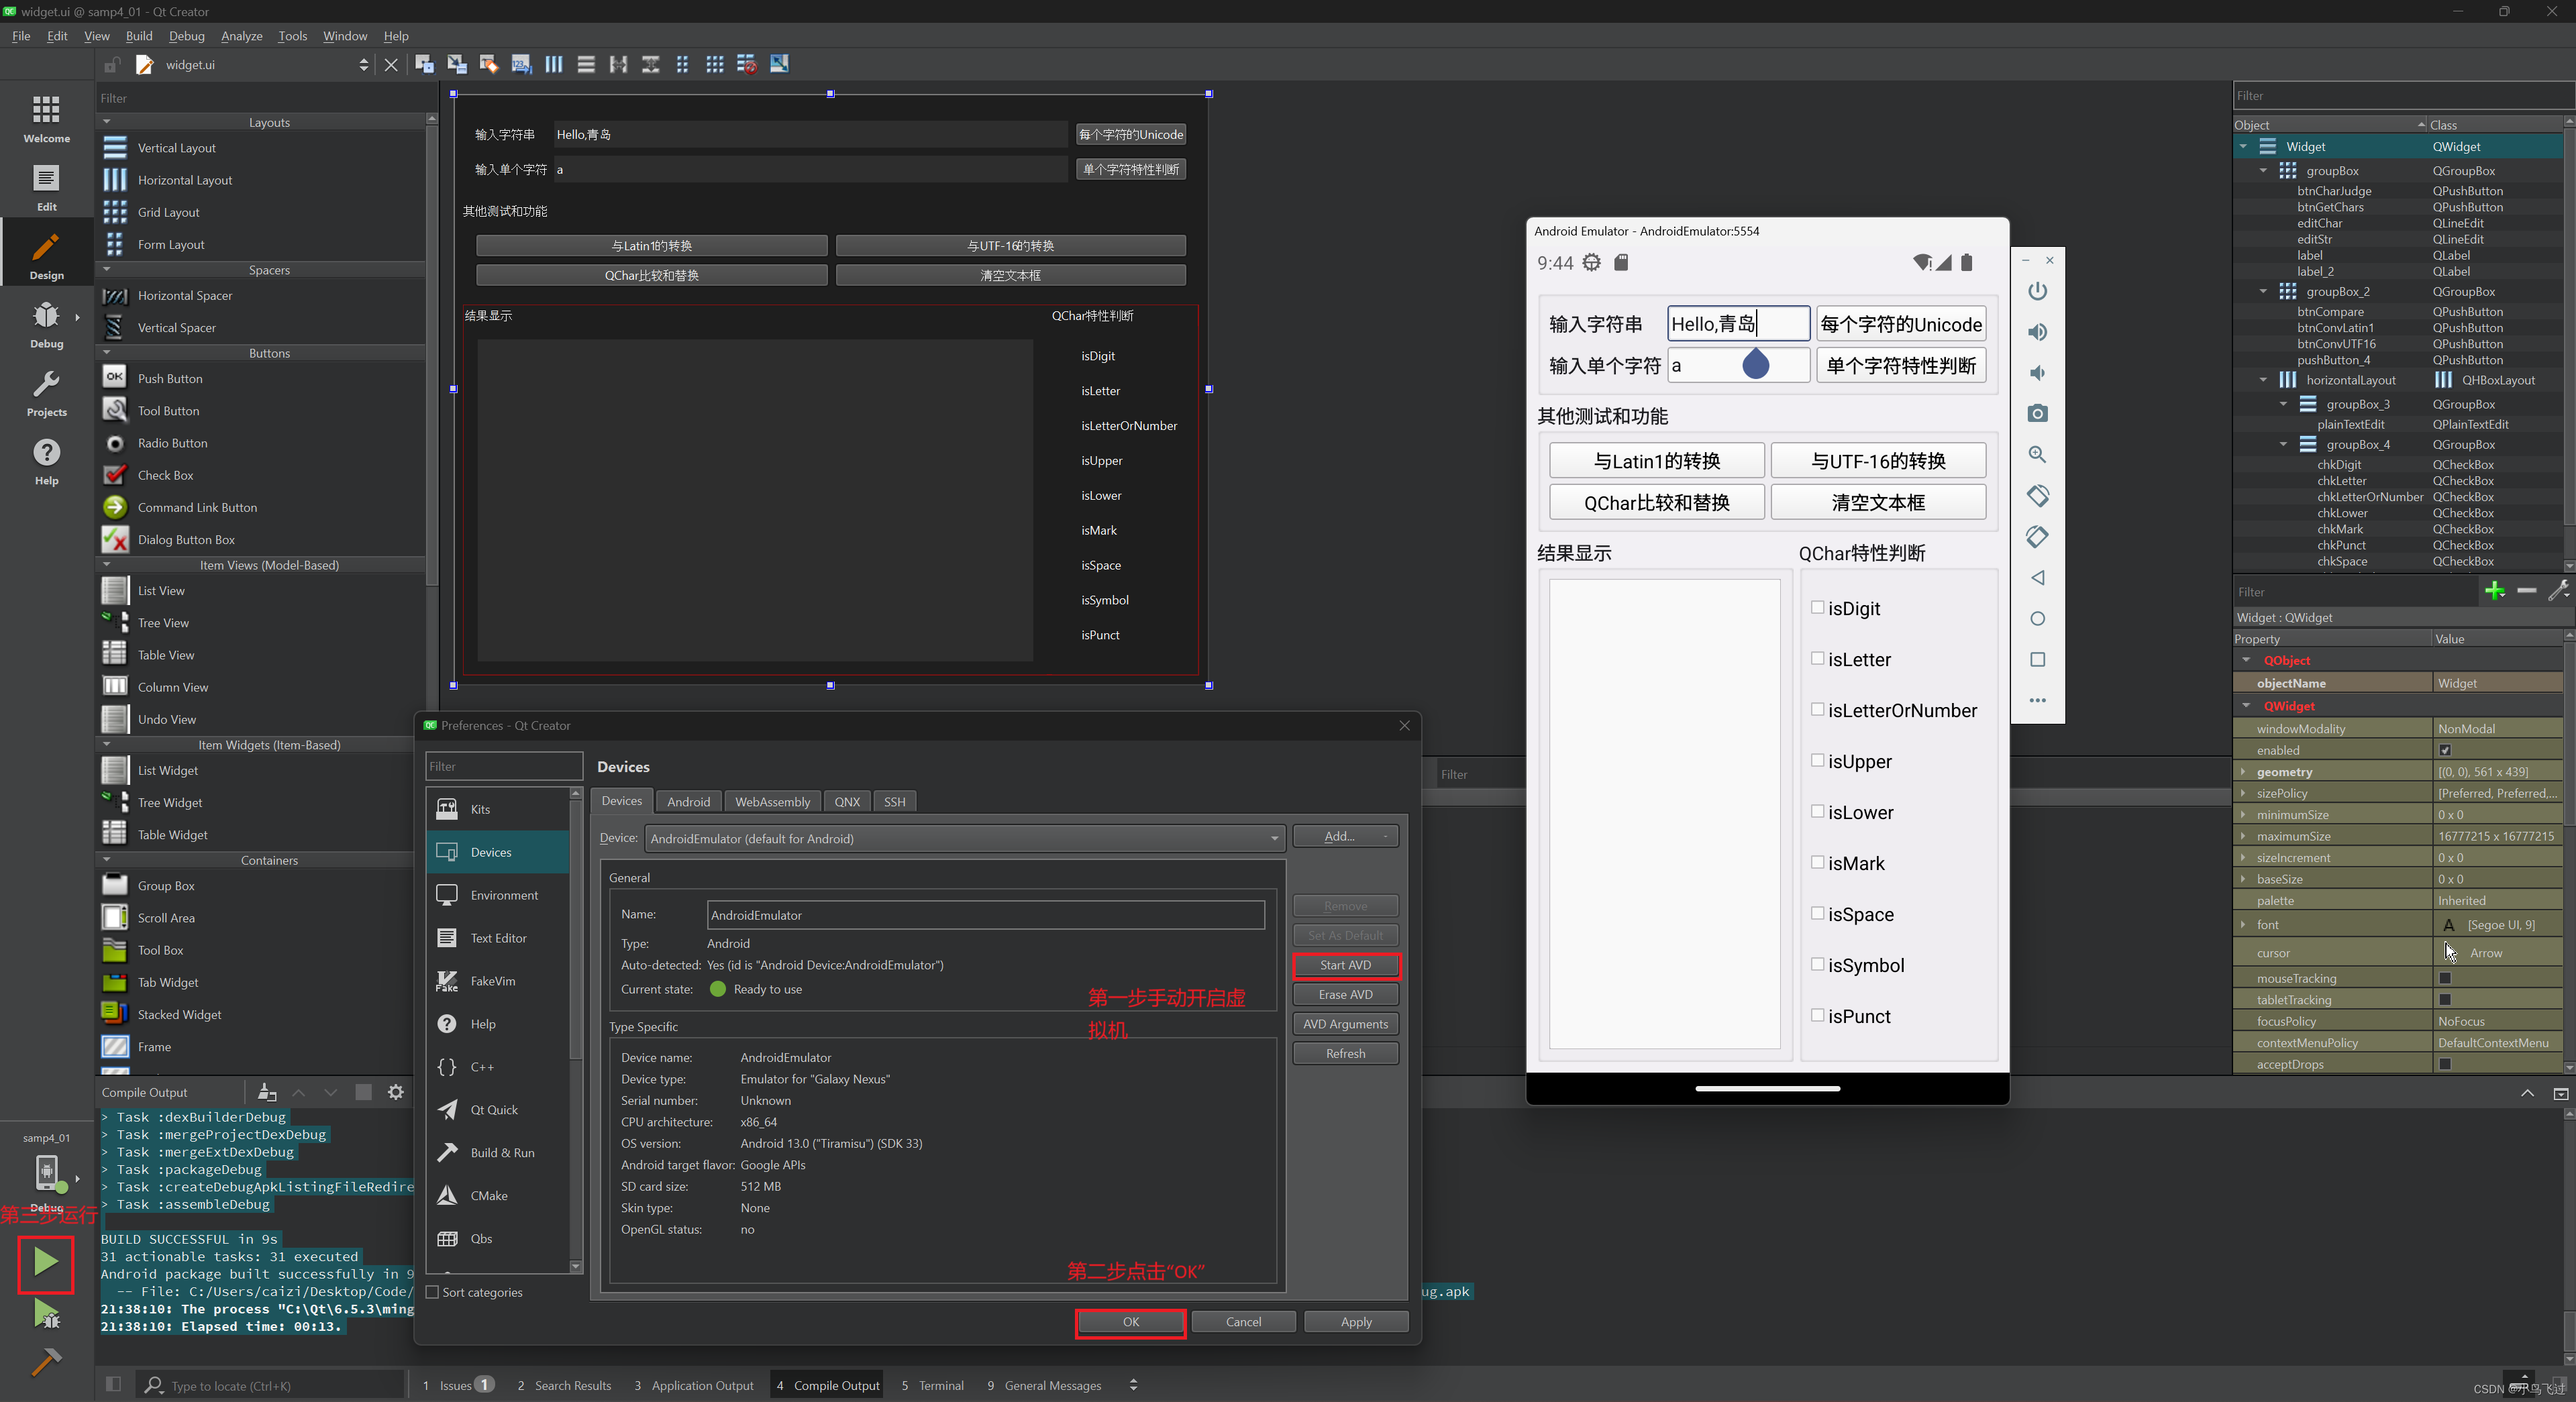Toggle Sort categories checkbox

[x=433, y=1292]
